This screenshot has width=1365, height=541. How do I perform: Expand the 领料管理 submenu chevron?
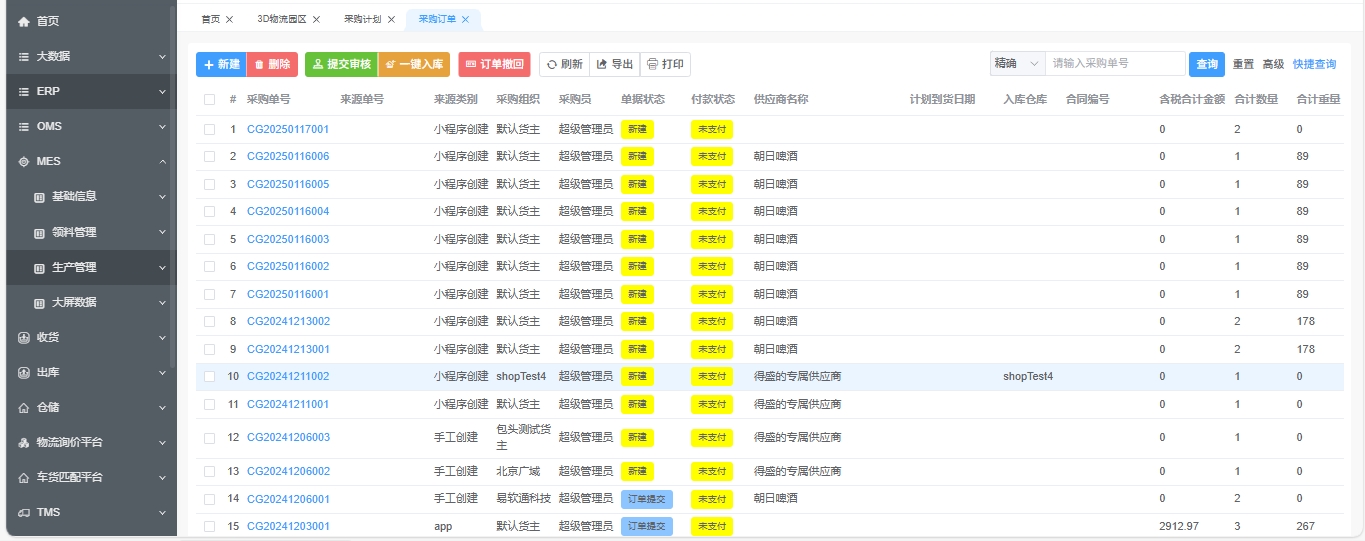(162, 232)
